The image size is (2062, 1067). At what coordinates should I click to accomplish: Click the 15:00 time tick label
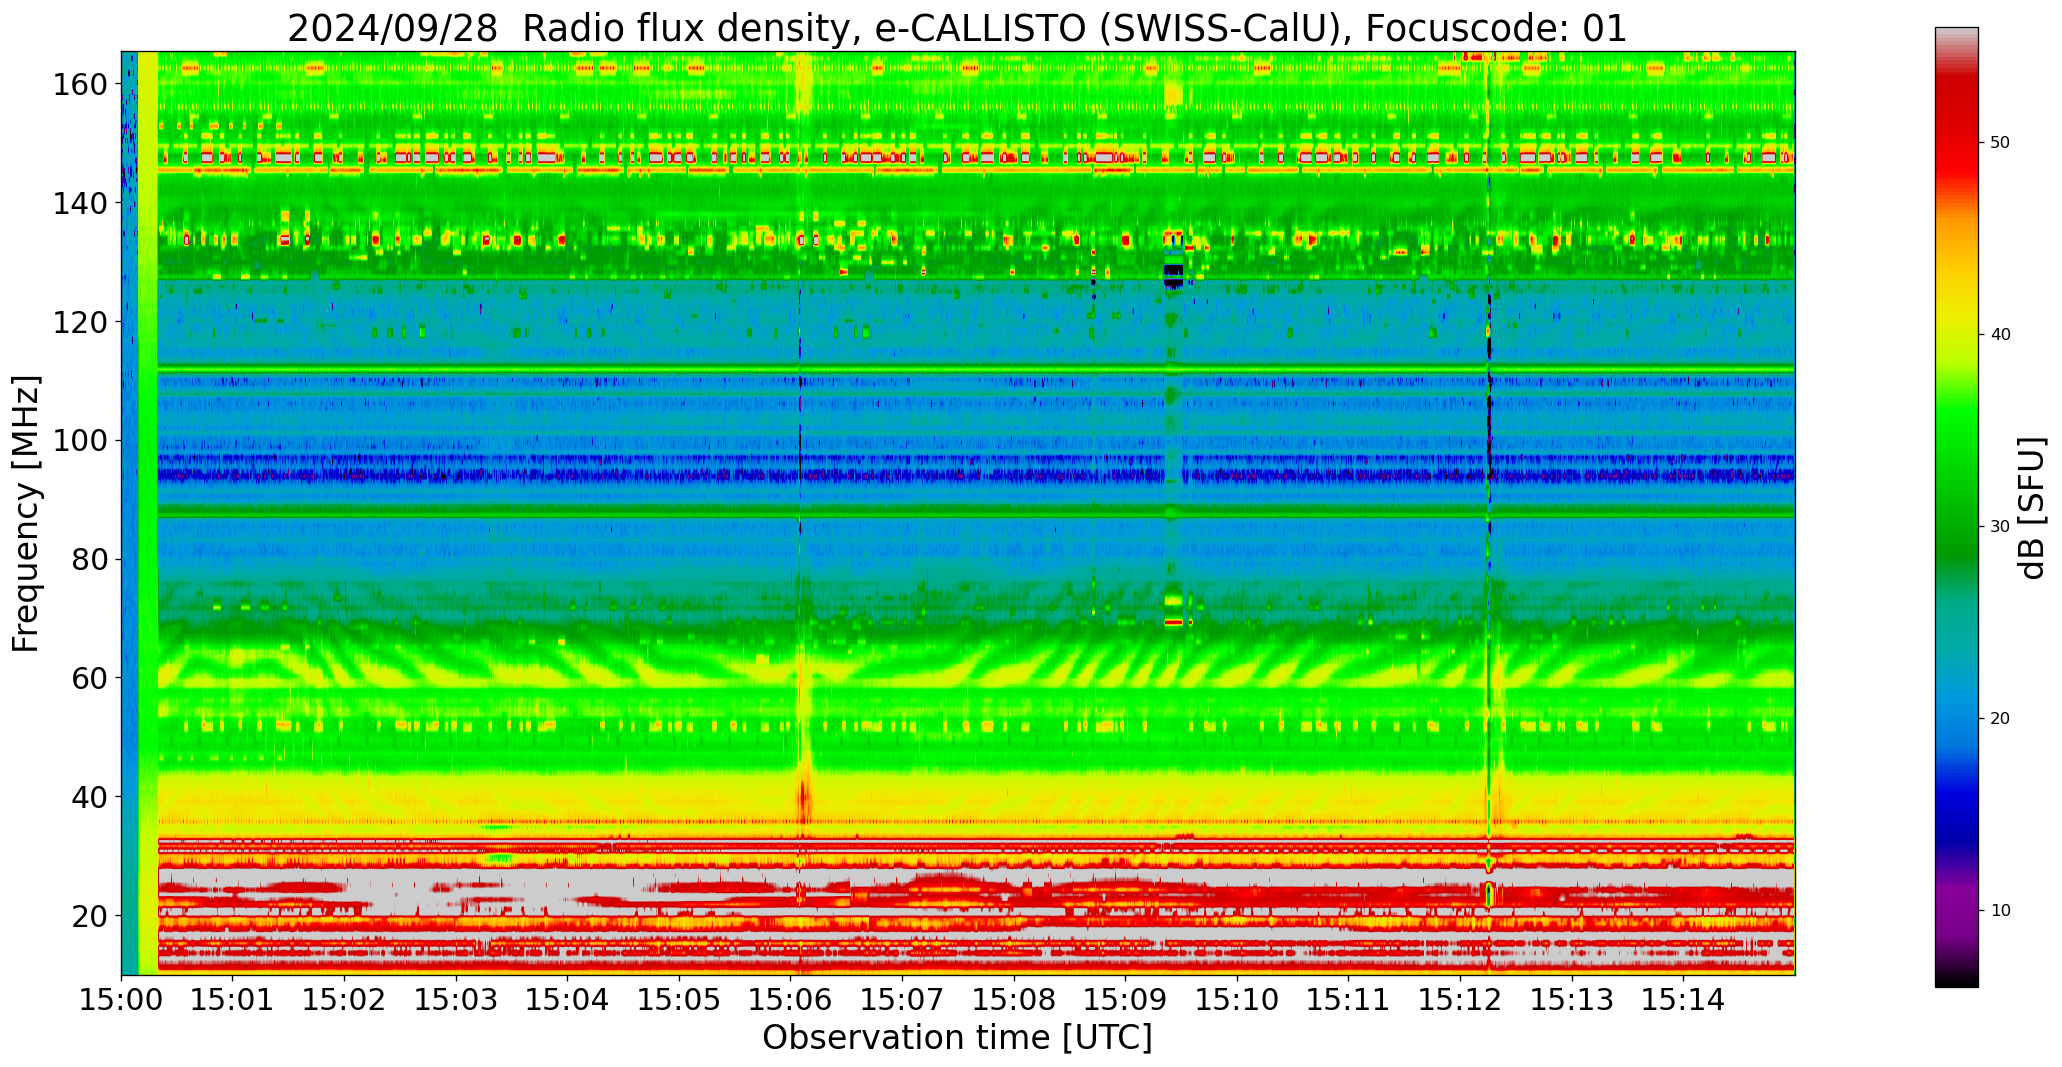122,999
